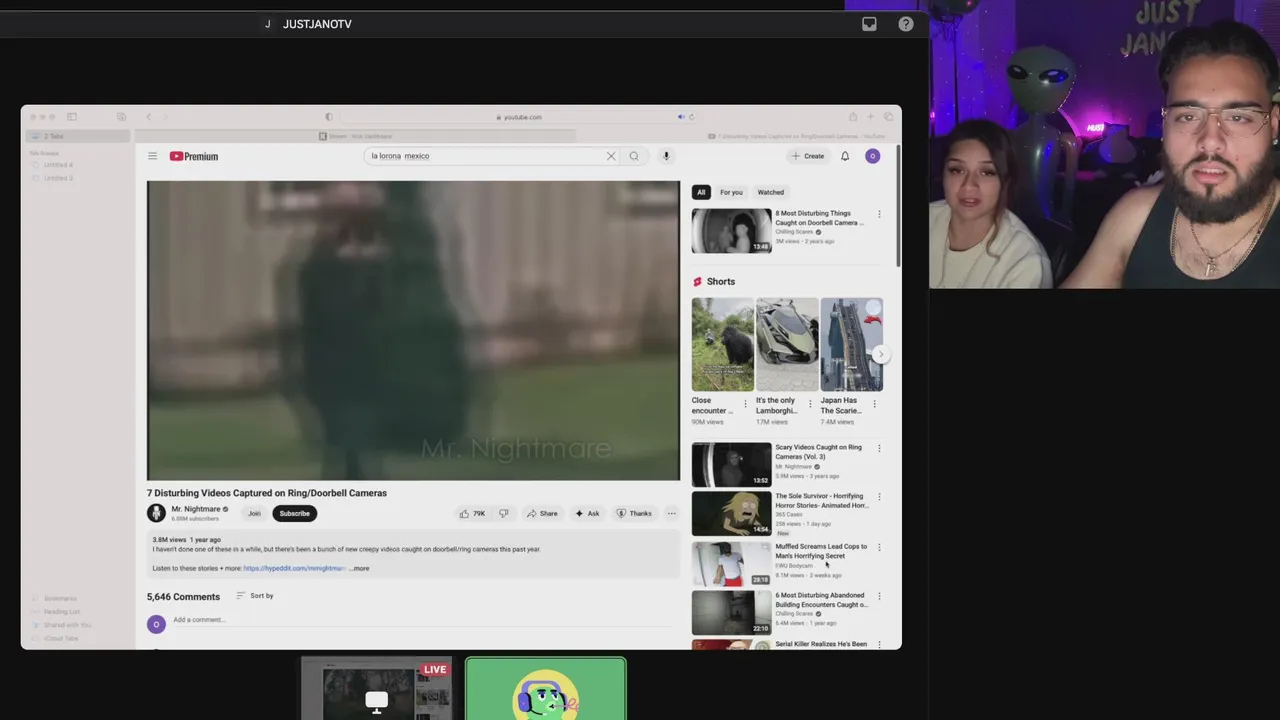Go back with Safari's back arrow

click(x=148, y=117)
